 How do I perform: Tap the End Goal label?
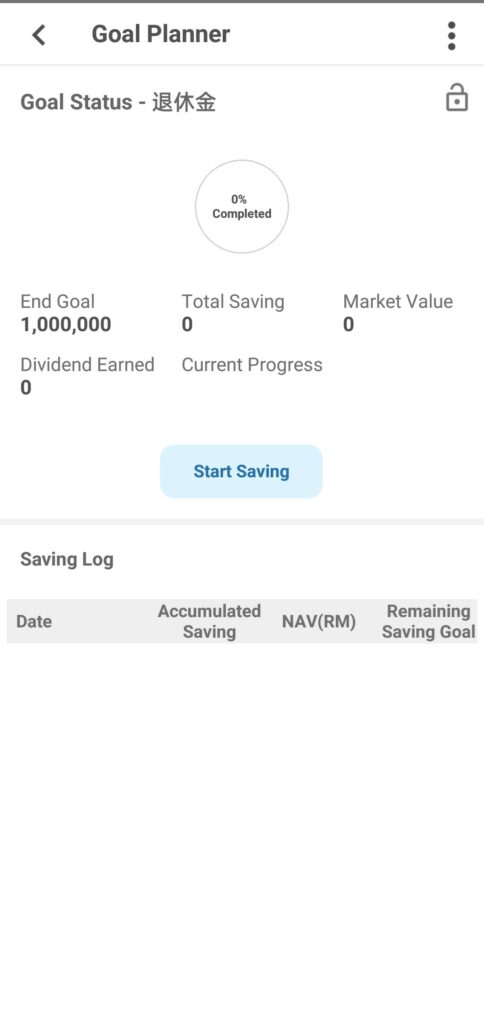(57, 302)
